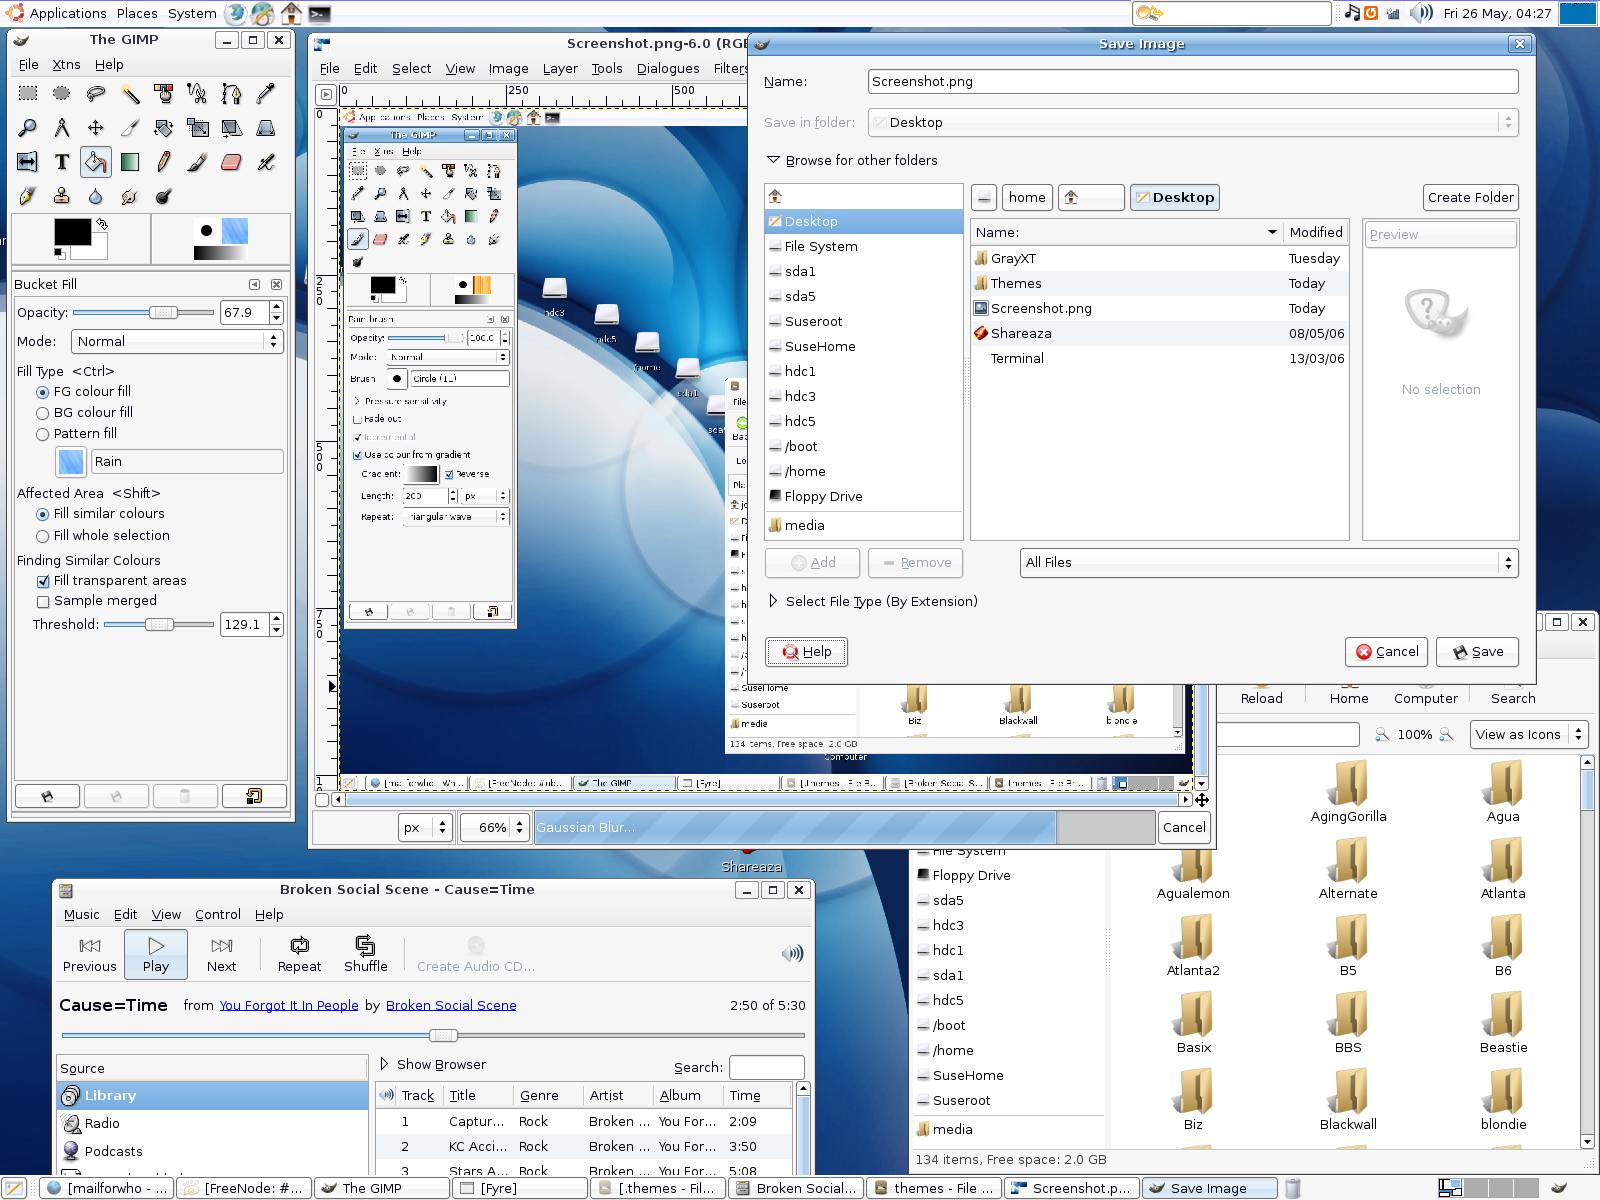Screen dimensions: 1600x1200
Task: Select the Dodge/Burn tool
Action: coord(164,196)
